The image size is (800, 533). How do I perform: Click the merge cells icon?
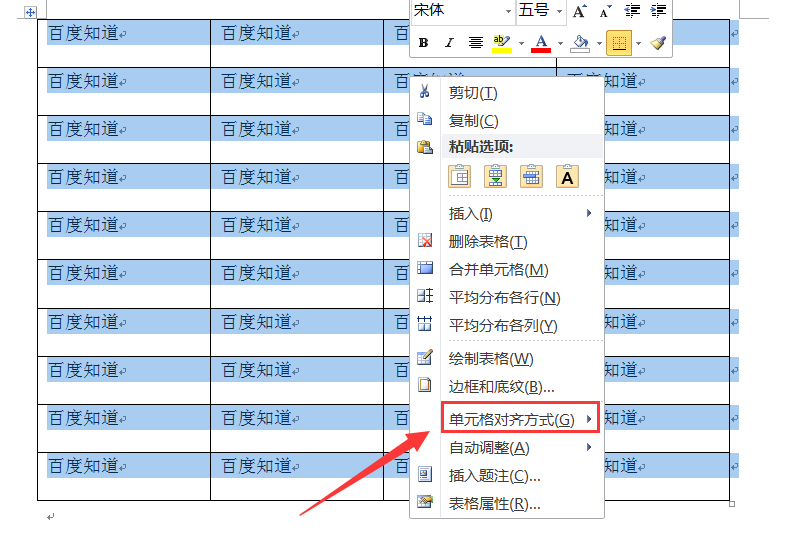[424, 268]
